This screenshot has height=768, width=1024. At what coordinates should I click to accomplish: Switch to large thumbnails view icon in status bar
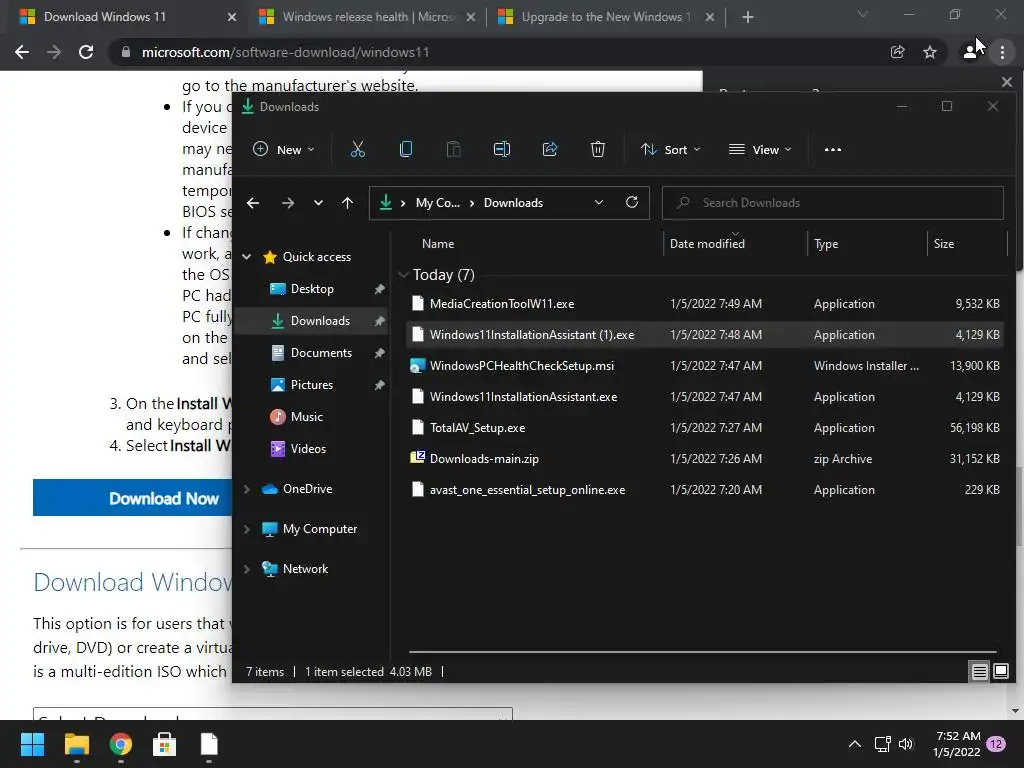coord(1000,671)
